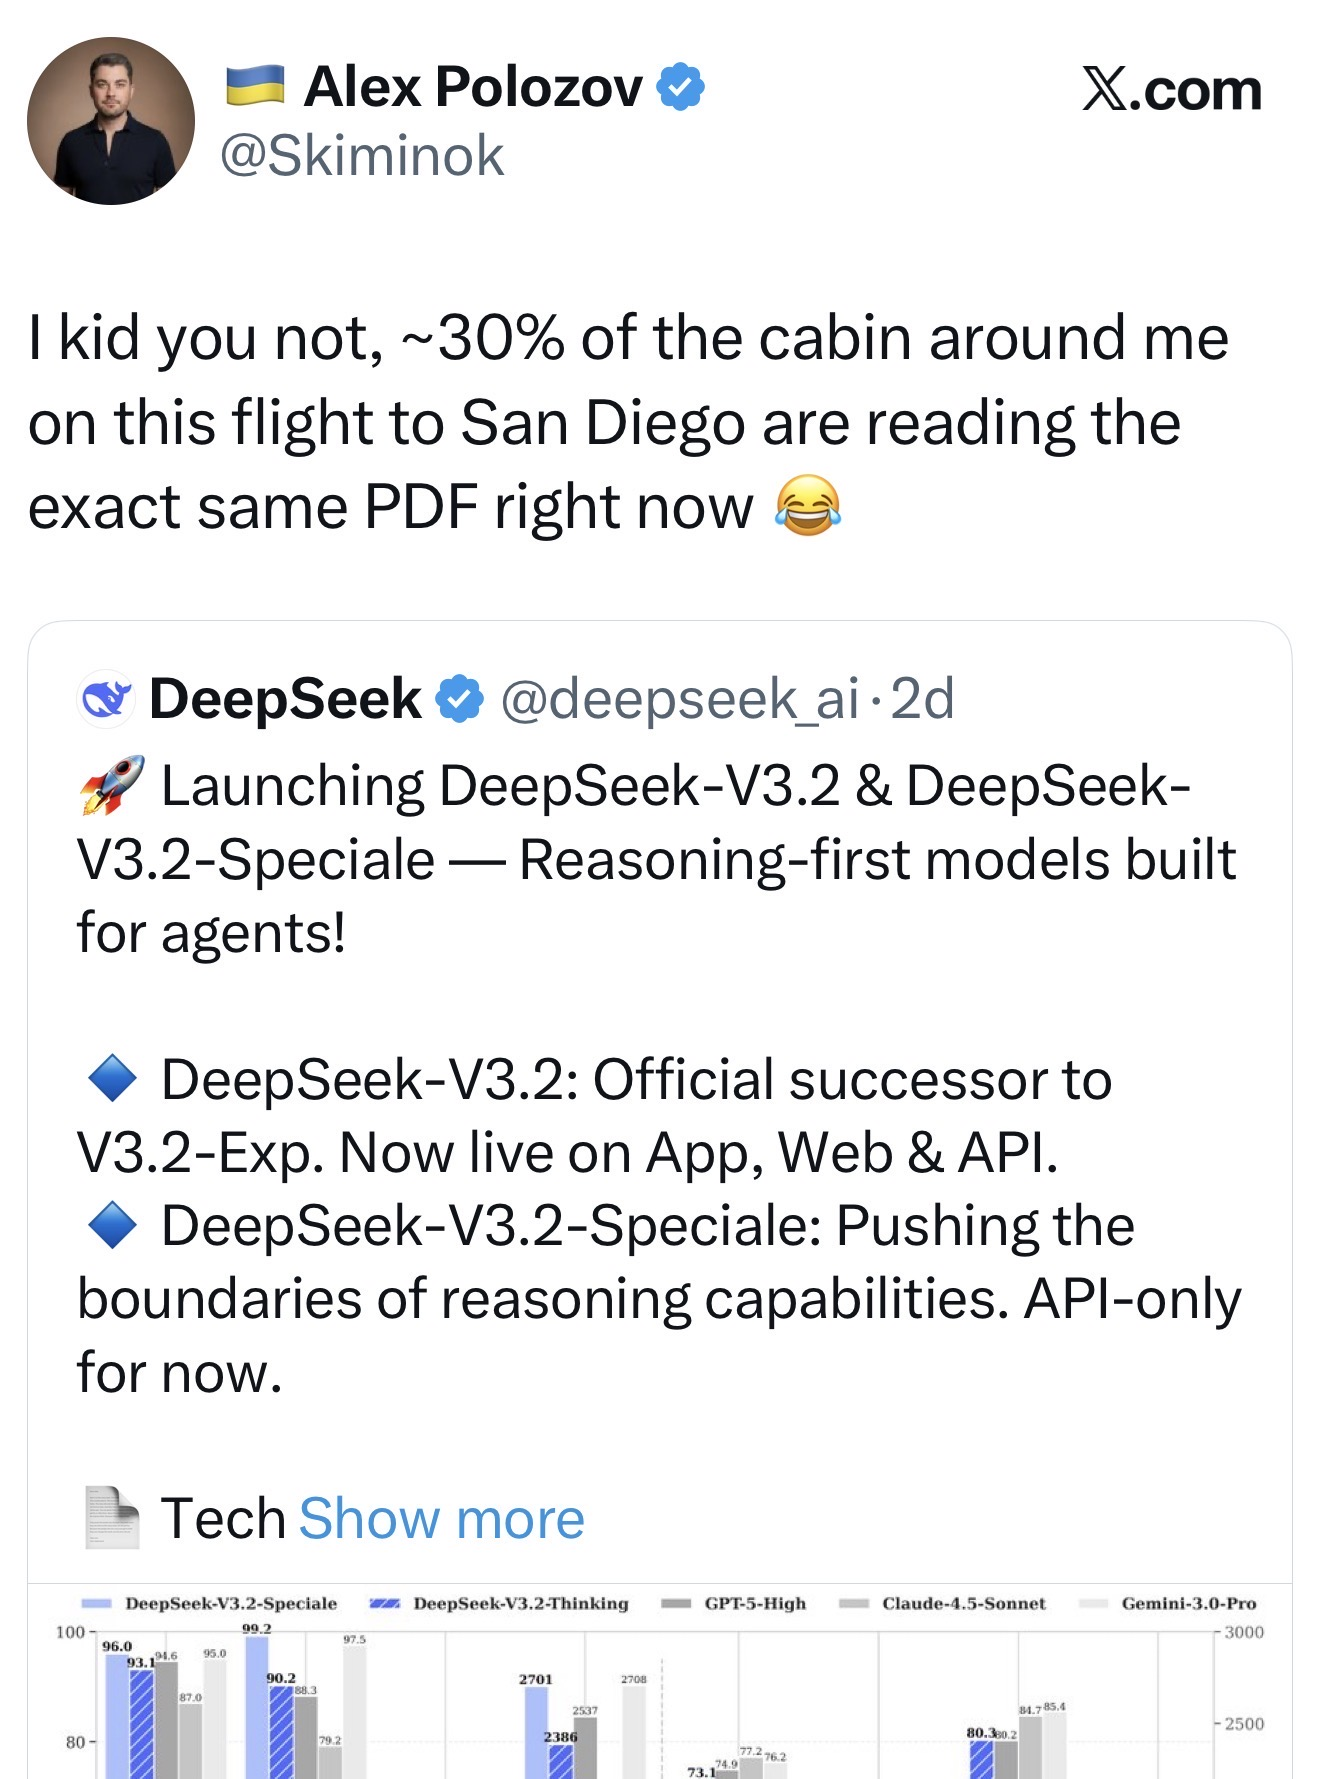Click the laughing-crying emoji
The image size is (1320, 1779).
(807, 506)
